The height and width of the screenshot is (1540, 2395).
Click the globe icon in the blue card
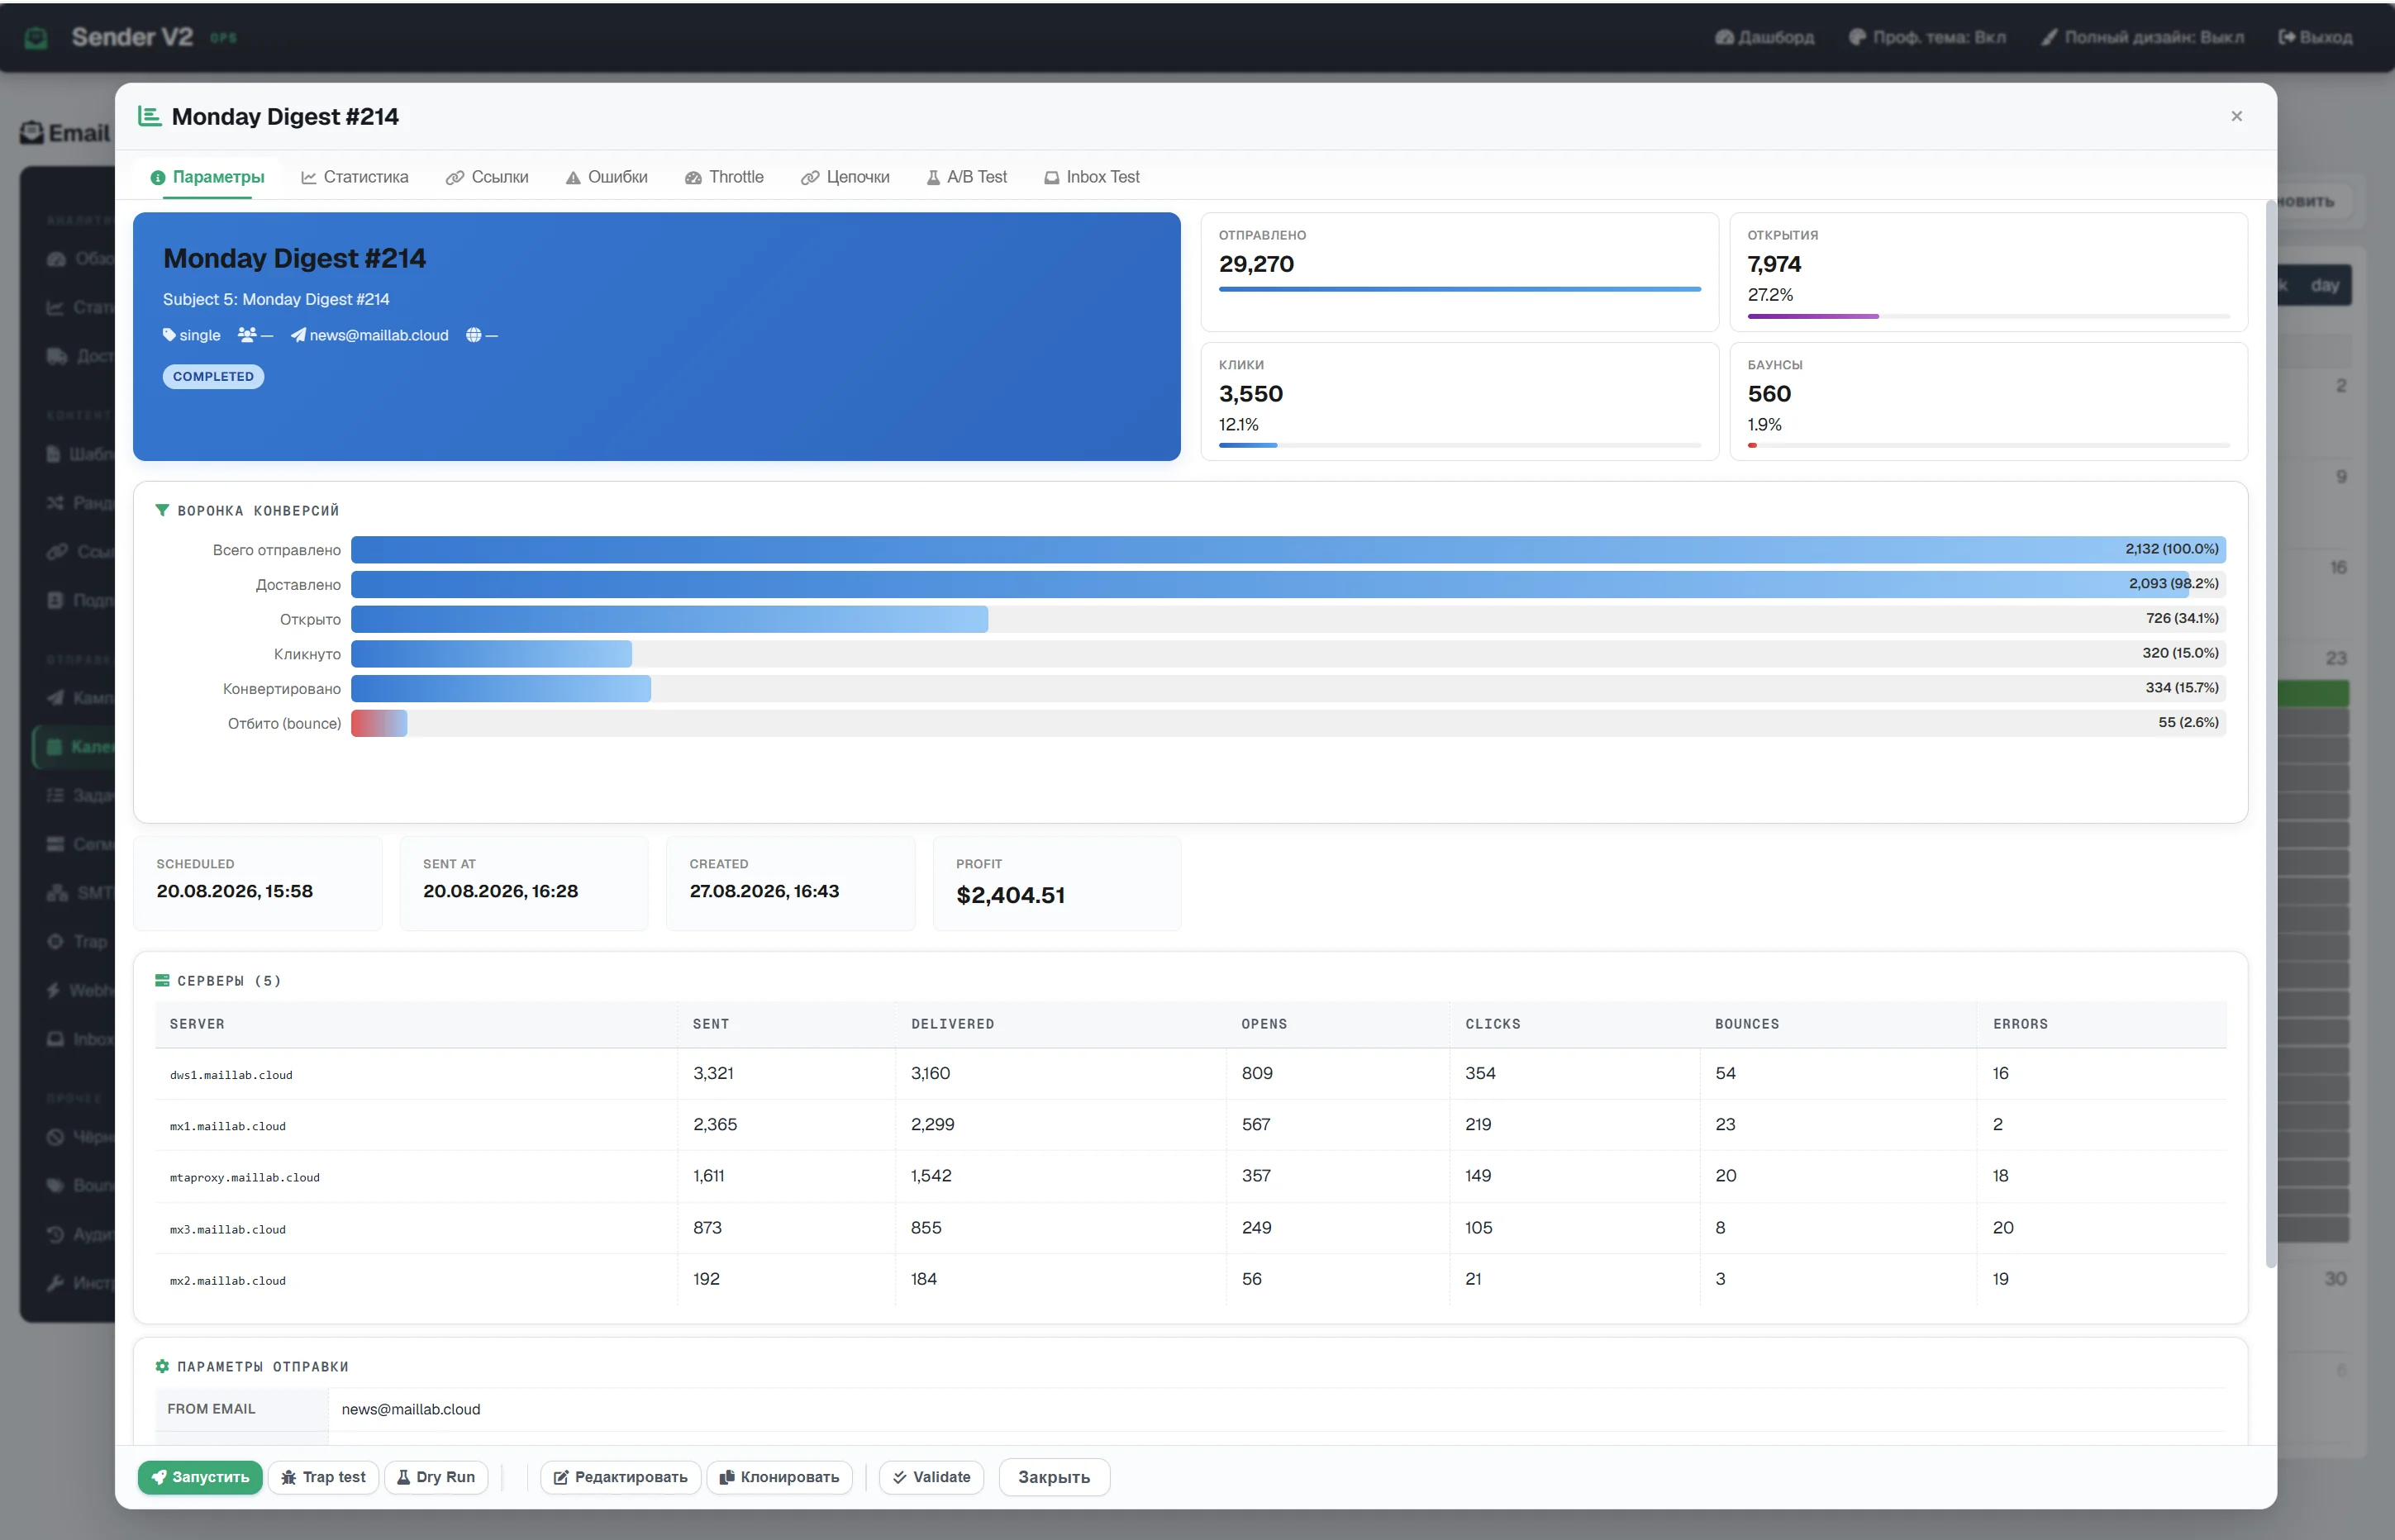[x=474, y=335]
